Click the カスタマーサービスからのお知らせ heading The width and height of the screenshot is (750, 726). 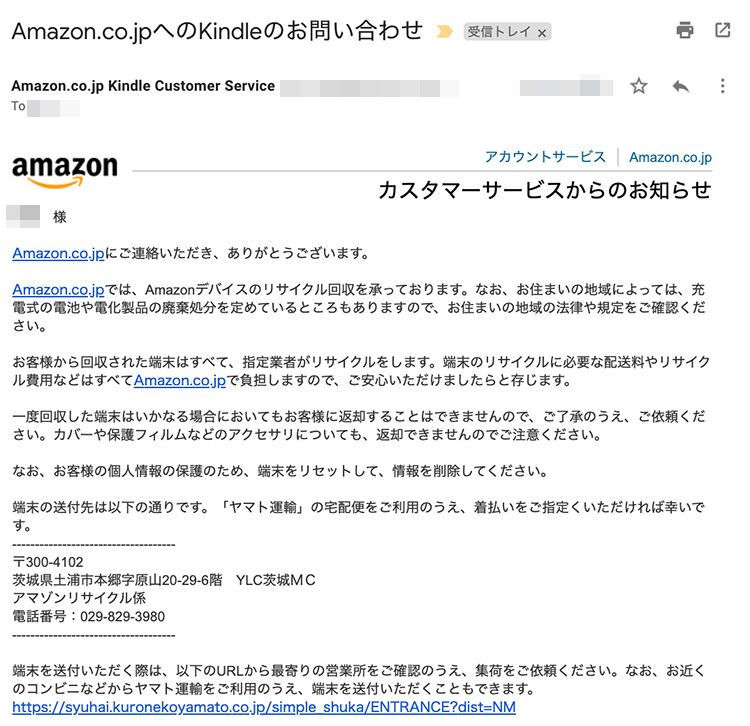coord(545,190)
